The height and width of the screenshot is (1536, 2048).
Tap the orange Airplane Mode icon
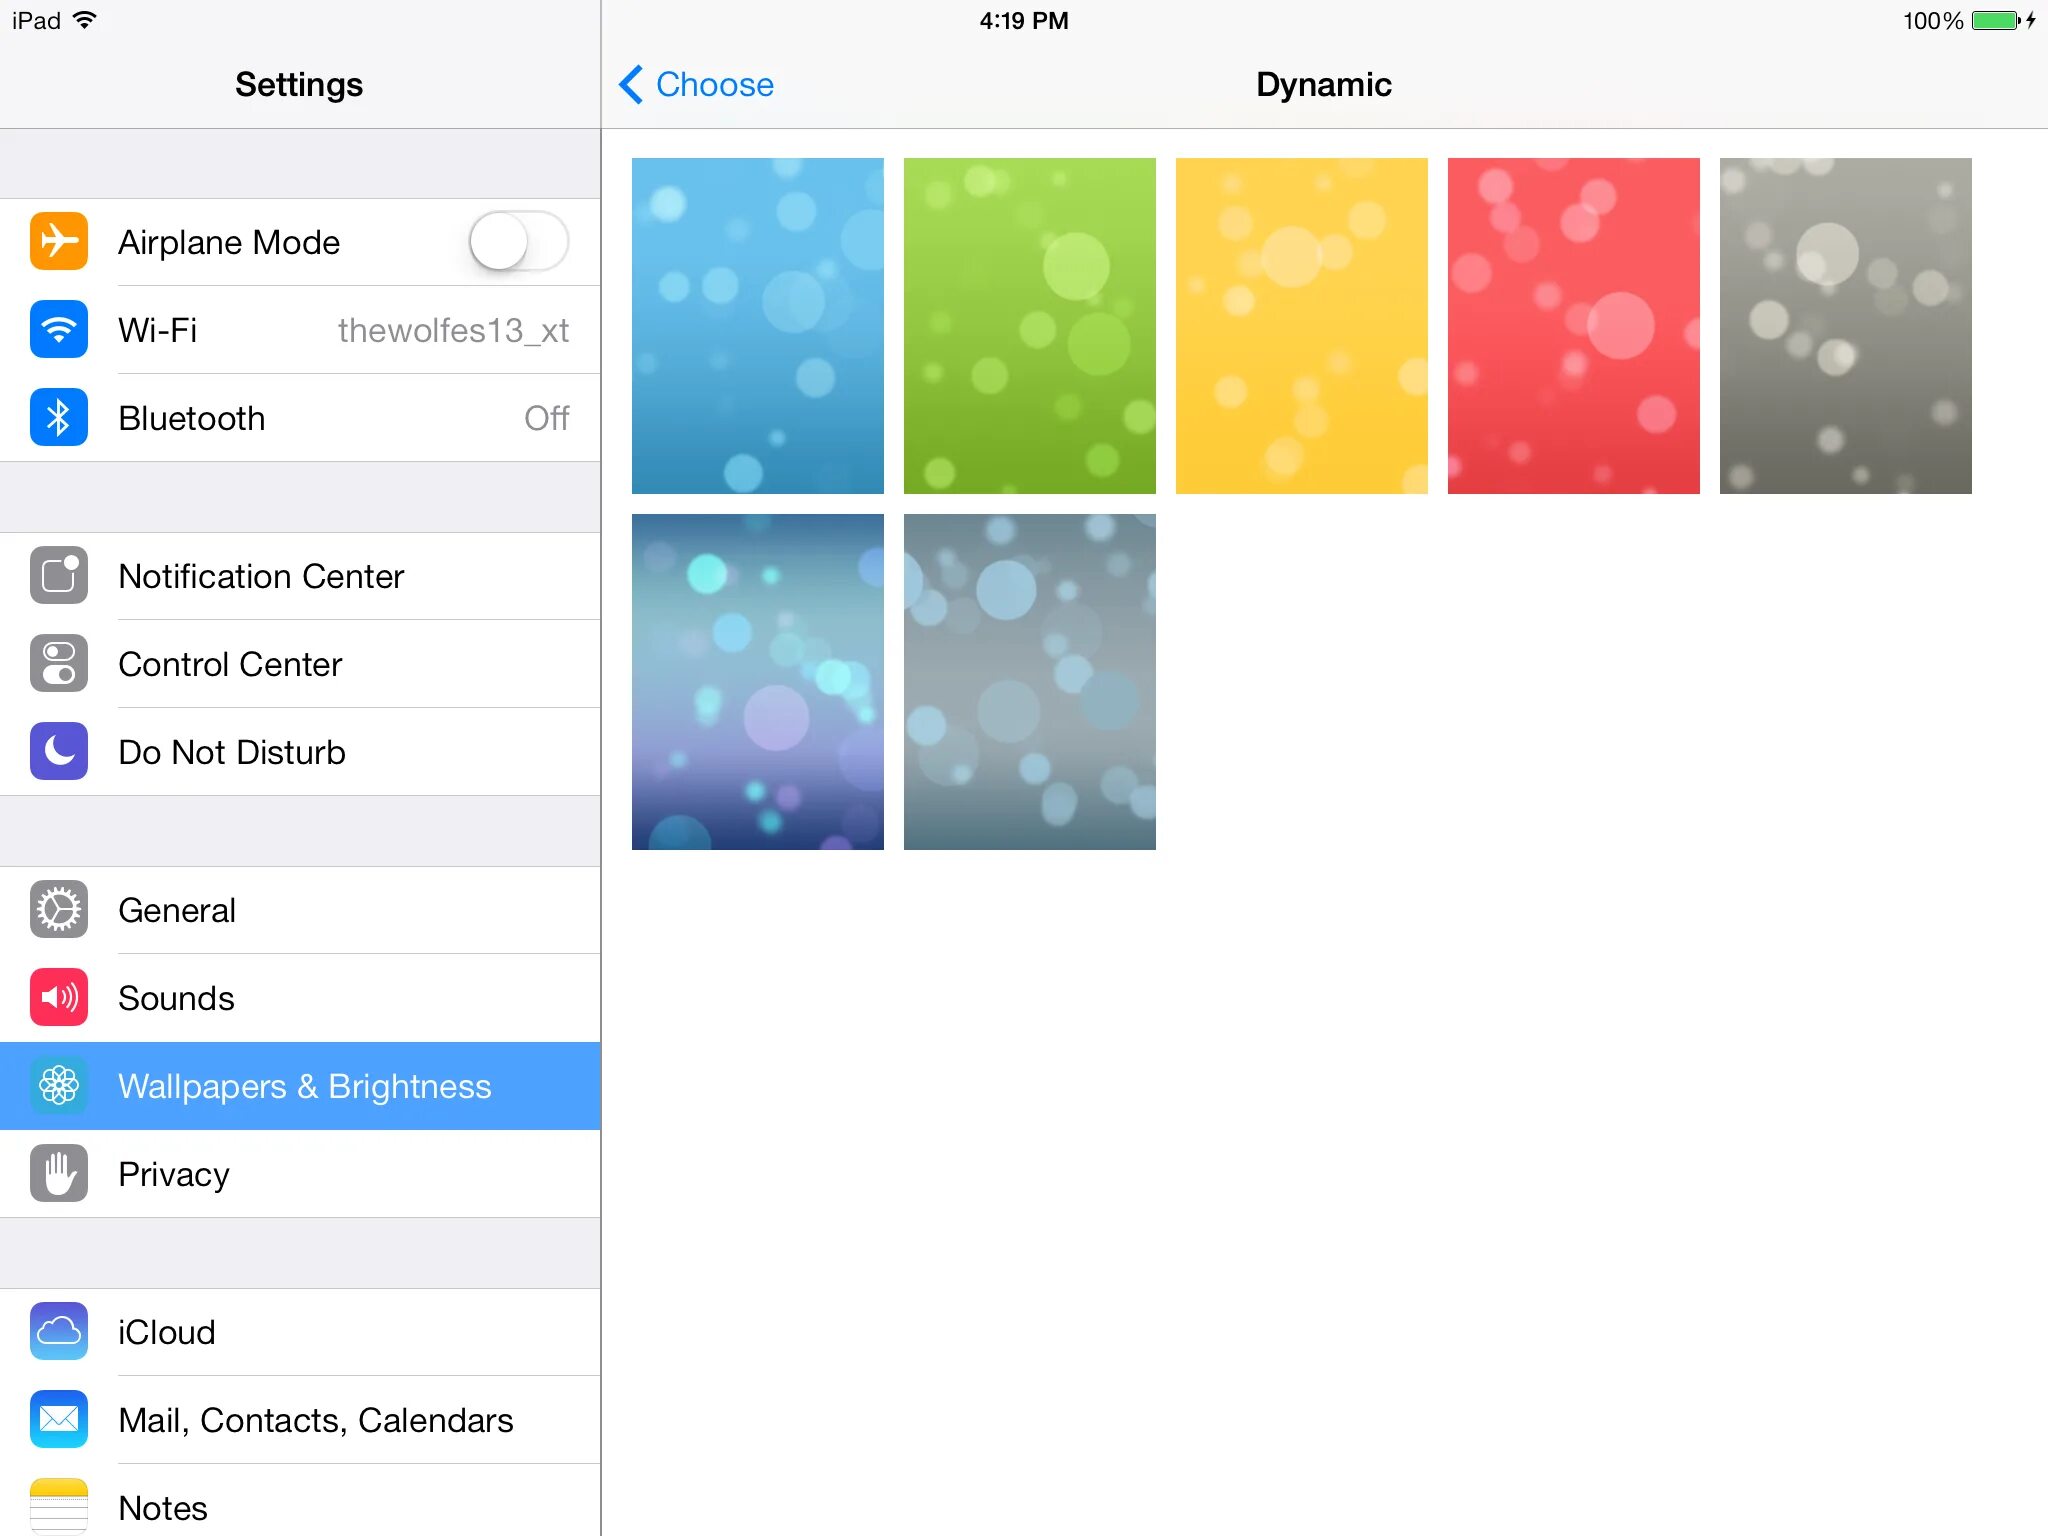59,242
